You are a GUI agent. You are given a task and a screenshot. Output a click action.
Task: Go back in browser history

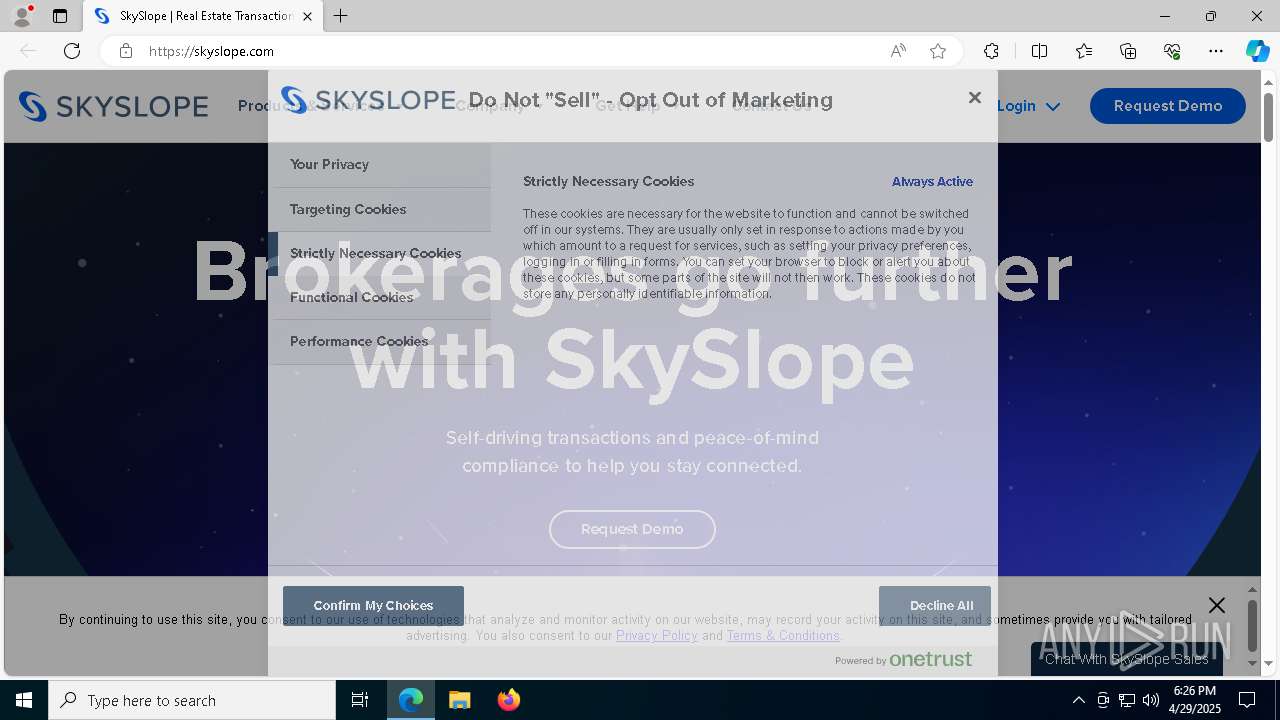(28, 51)
